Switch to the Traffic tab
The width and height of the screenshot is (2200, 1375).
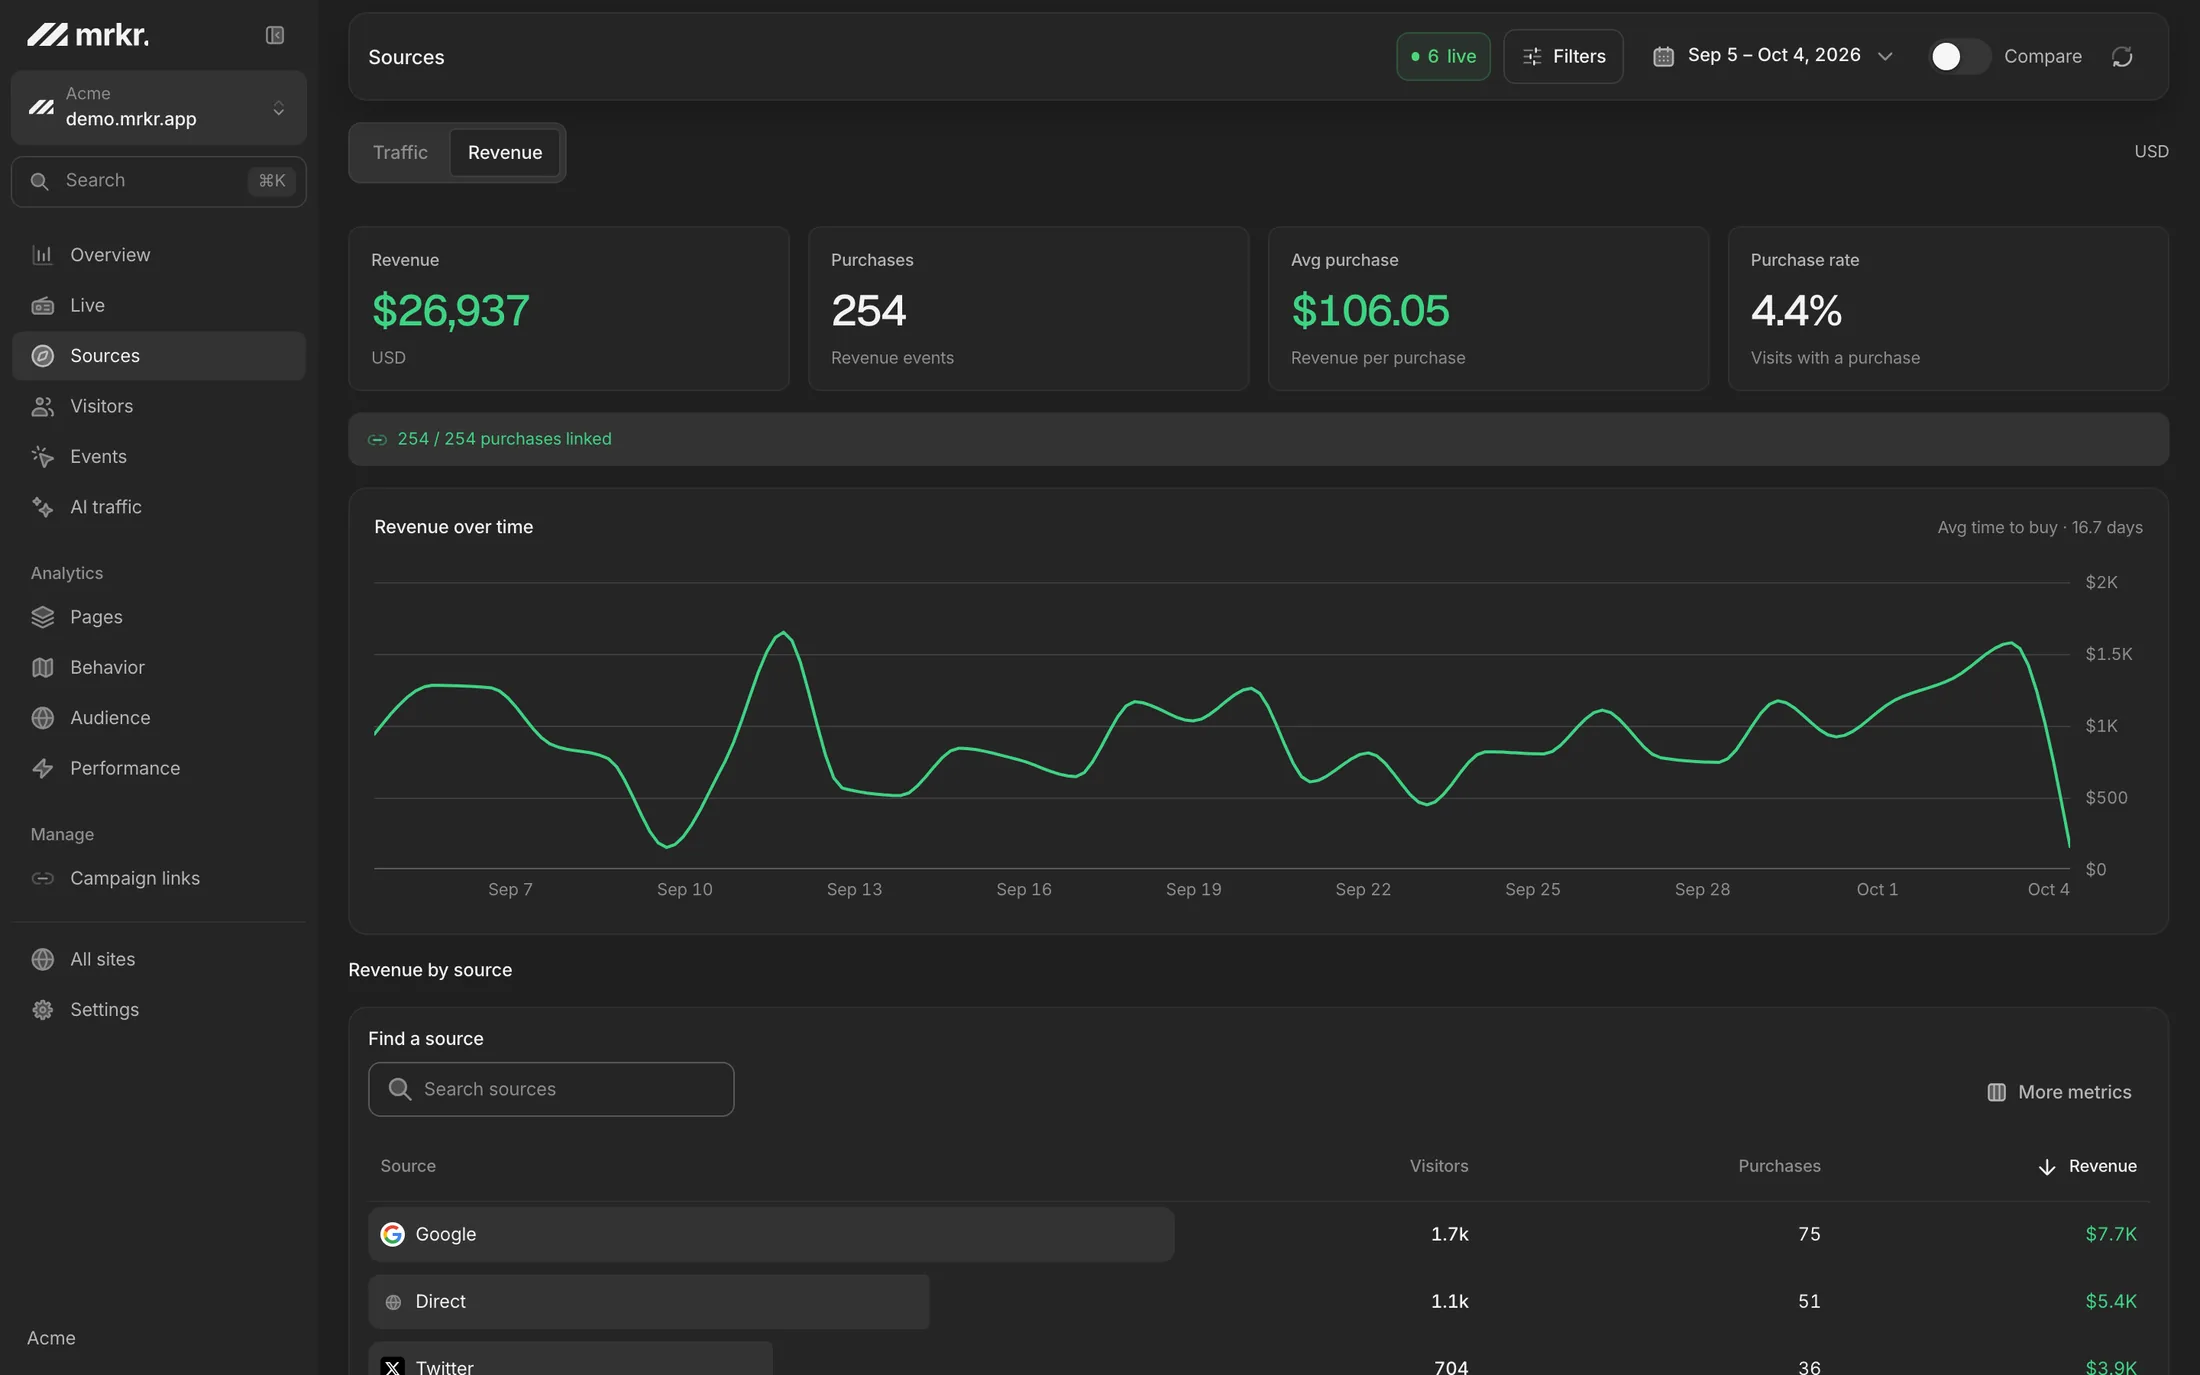click(x=400, y=152)
